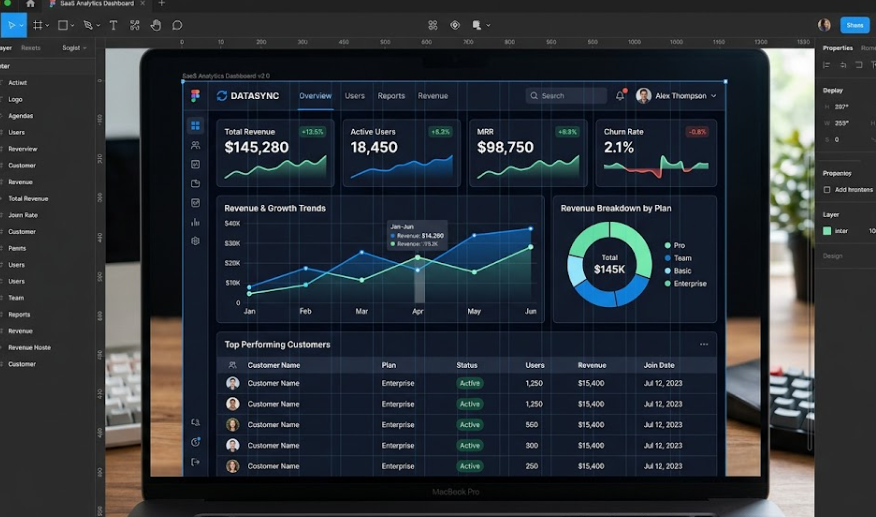Select the Activet layer

coord(17,83)
